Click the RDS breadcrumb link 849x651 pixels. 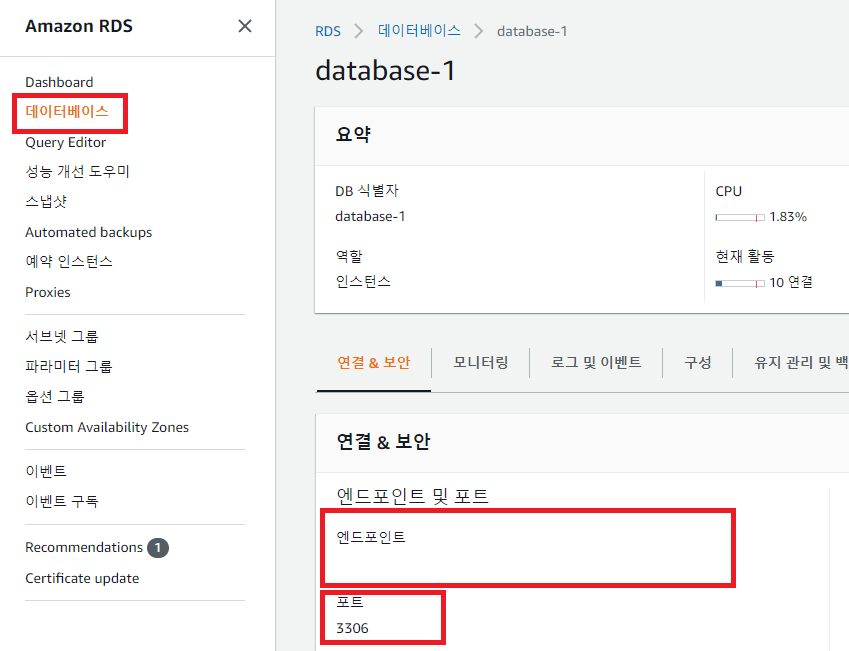pos(328,31)
